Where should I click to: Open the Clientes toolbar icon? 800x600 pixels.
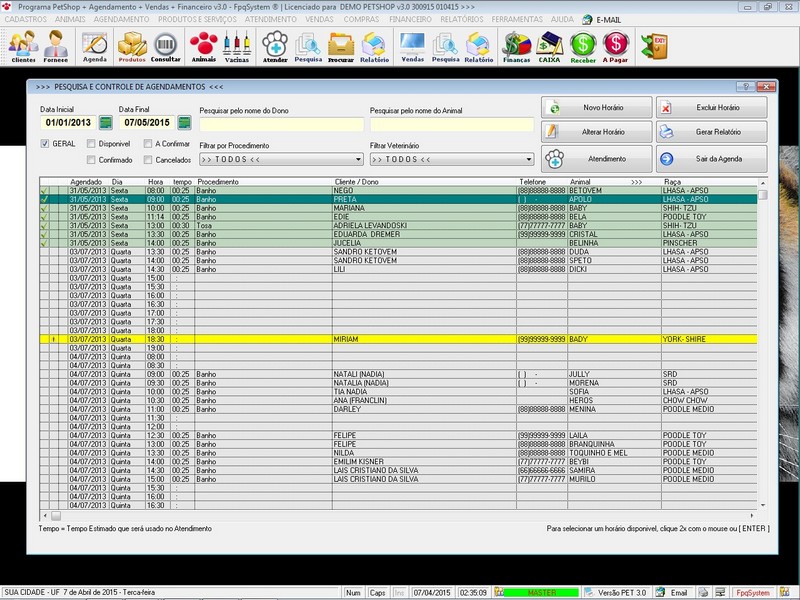point(23,45)
